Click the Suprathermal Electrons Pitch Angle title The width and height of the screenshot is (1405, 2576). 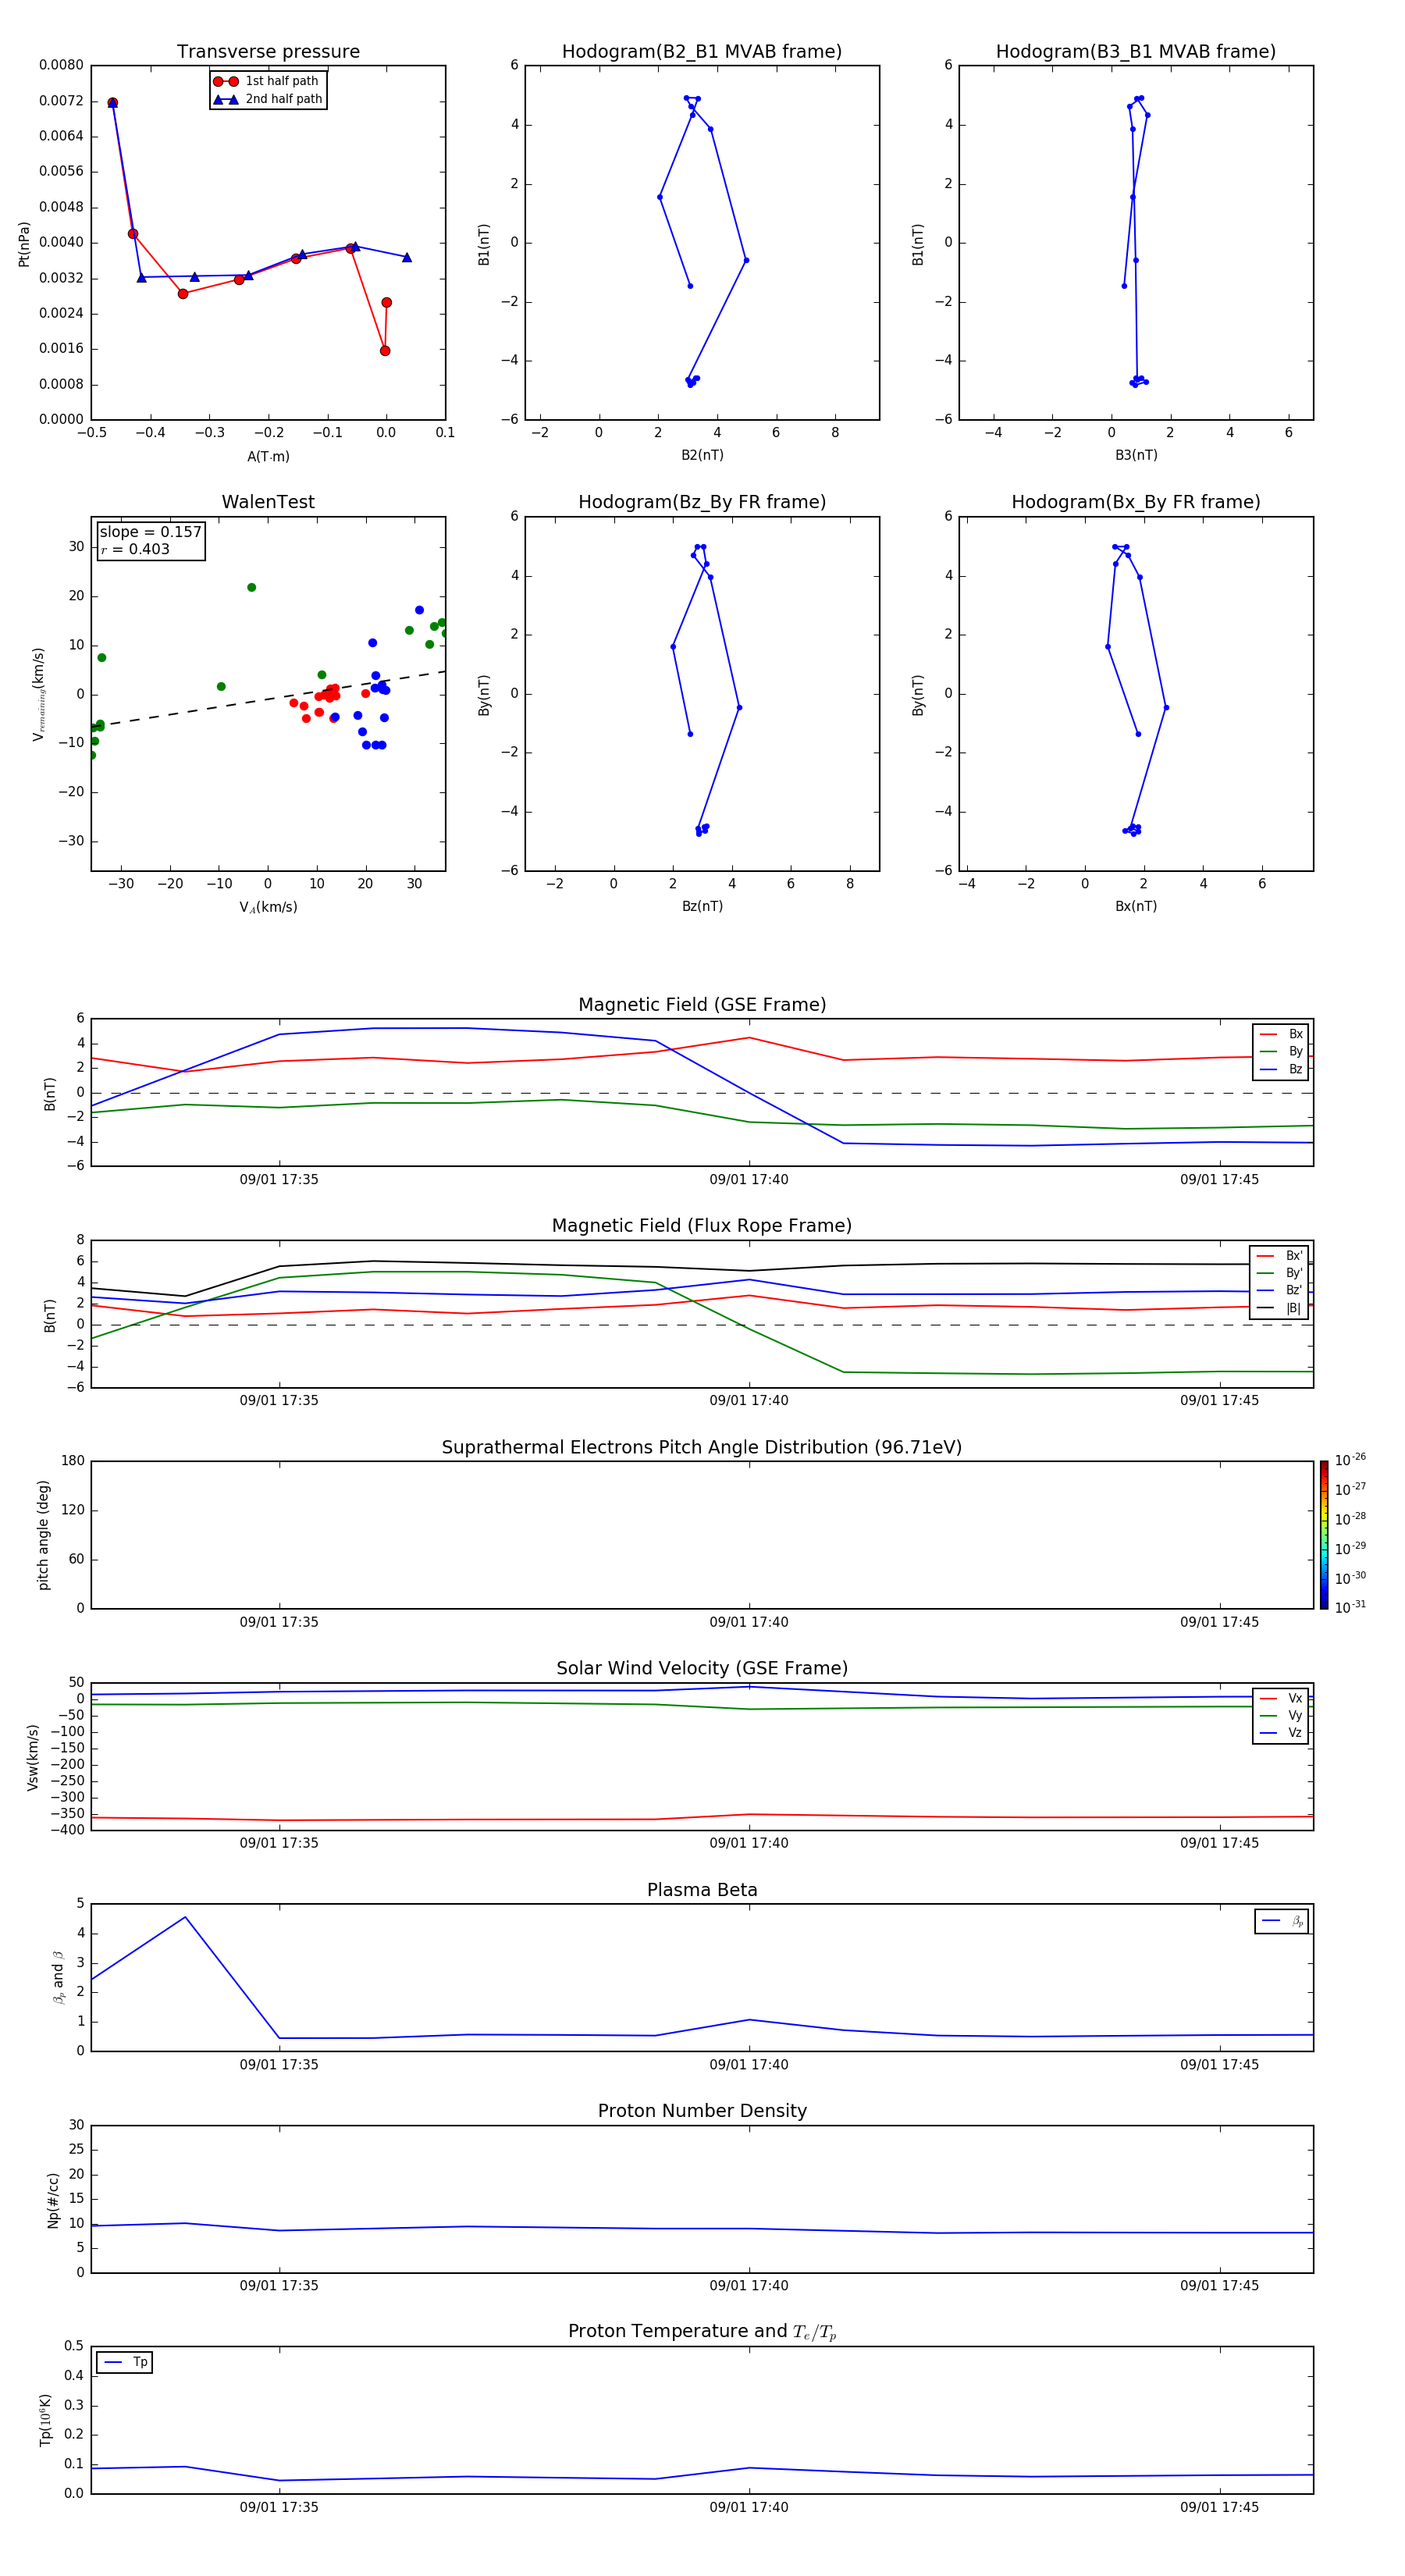pyautogui.click(x=702, y=1447)
